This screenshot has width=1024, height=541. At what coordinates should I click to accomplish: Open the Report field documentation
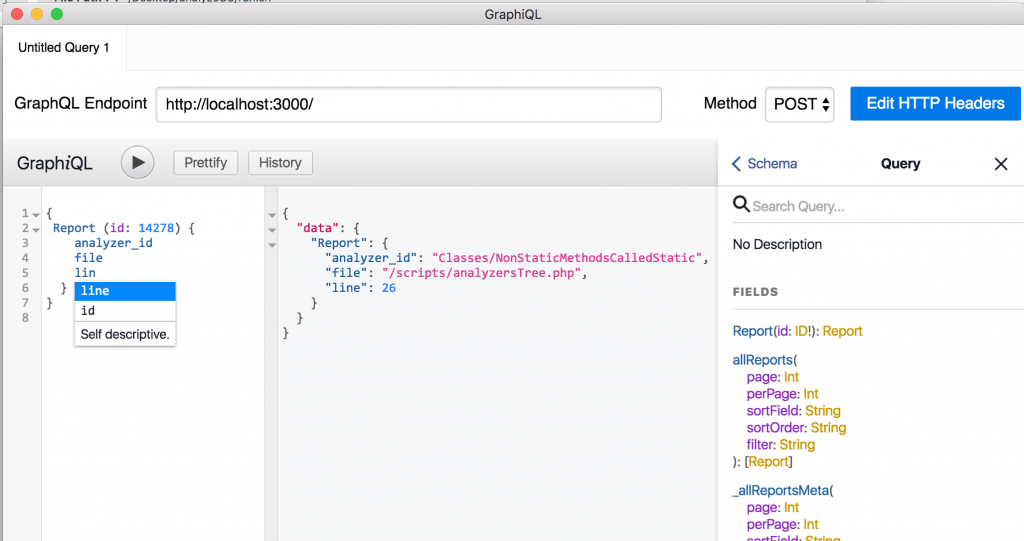tap(752, 331)
